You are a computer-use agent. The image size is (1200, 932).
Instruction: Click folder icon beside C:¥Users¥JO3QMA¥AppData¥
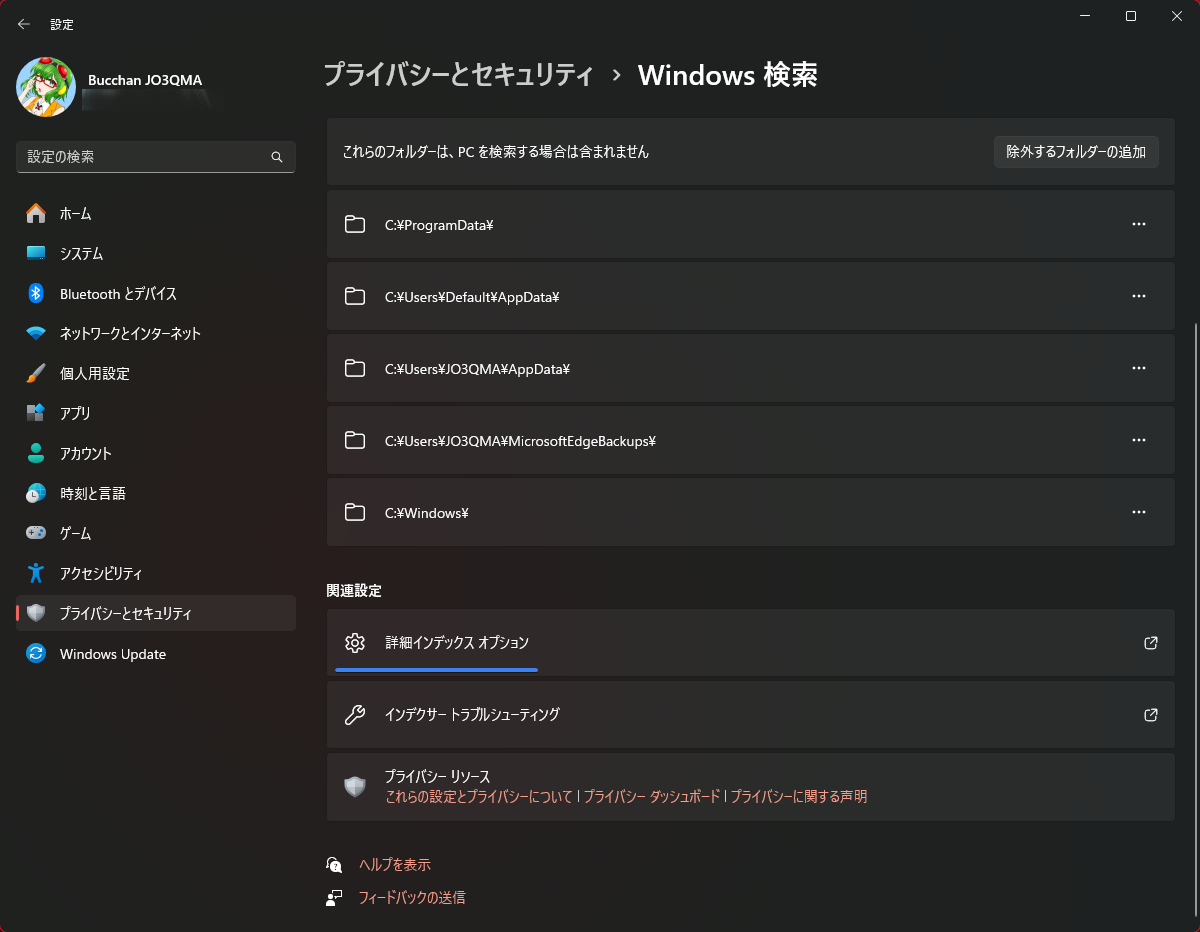355,368
